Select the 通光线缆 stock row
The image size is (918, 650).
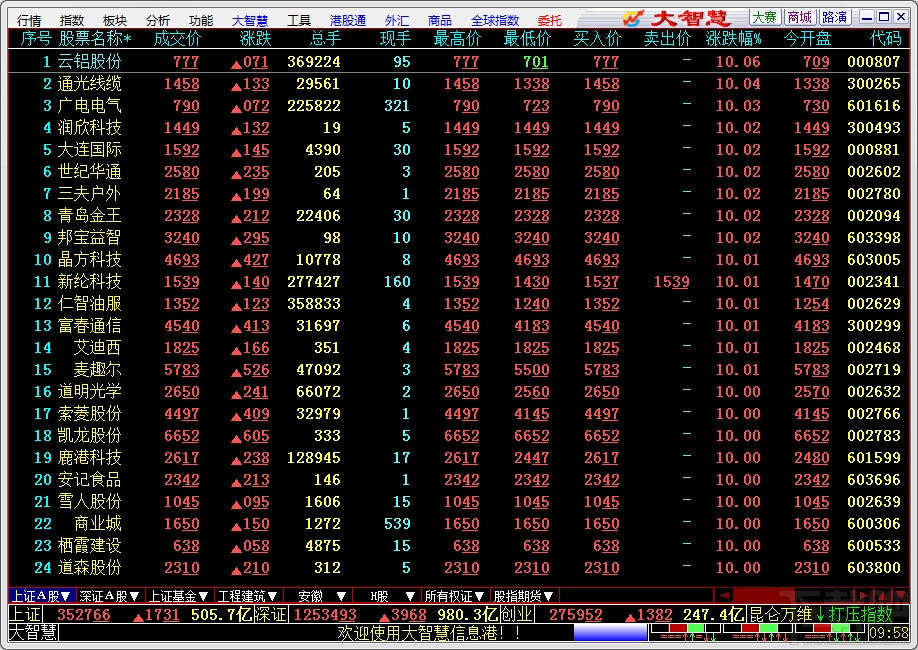coord(459,84)
